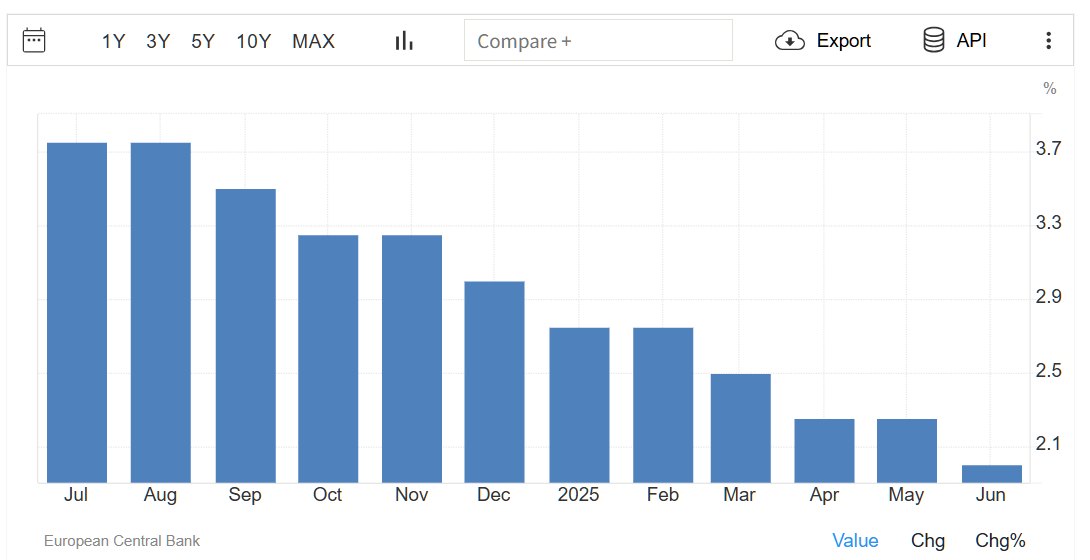
Task: Click the Feb bar in chart
Action: coord(663,405)
